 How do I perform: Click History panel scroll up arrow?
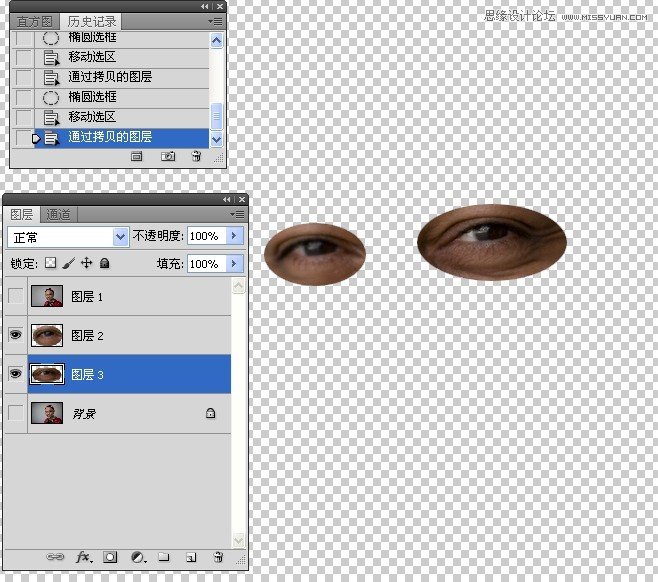click(x=216, y=41)
